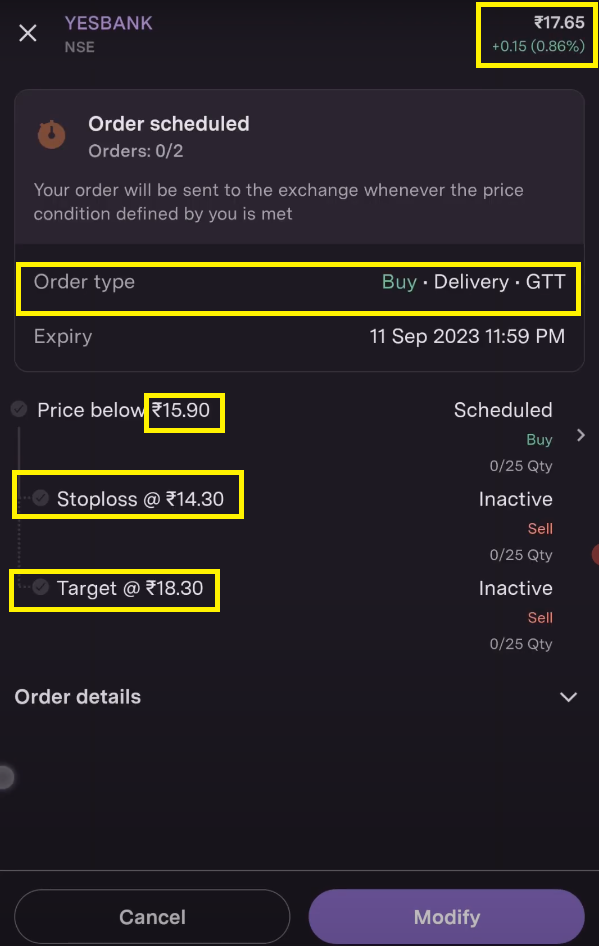Expand the Order details section
The height and width of the screenshot is (946, 599).
(x=568, y=697)
